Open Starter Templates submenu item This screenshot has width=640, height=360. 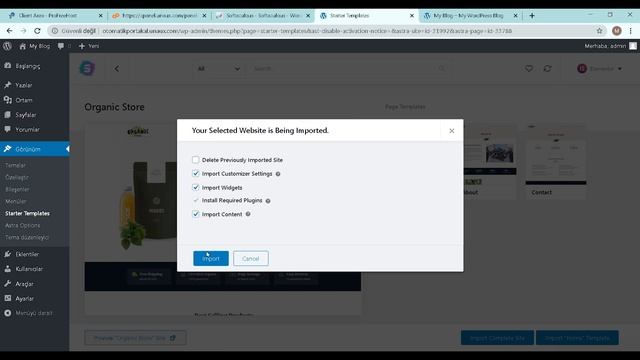pyautogui.click(x=27, y=213)
